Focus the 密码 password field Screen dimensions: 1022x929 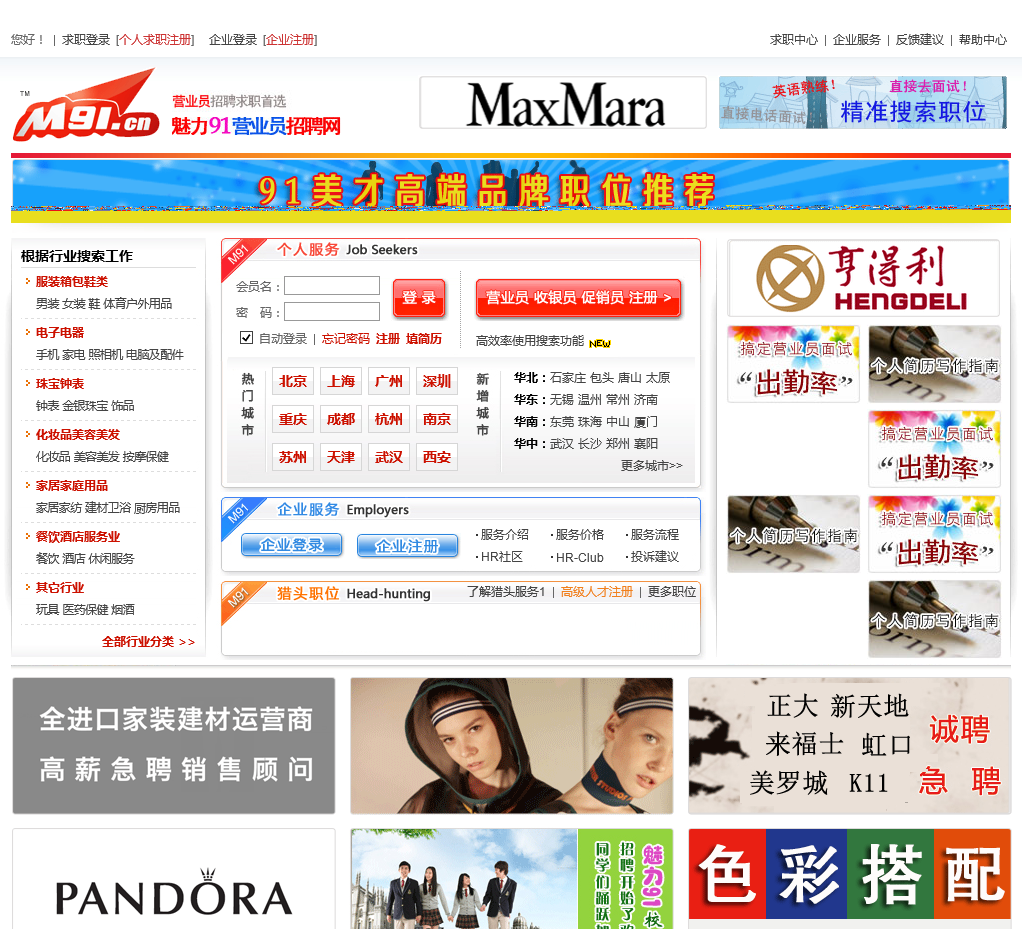(332, 312)
